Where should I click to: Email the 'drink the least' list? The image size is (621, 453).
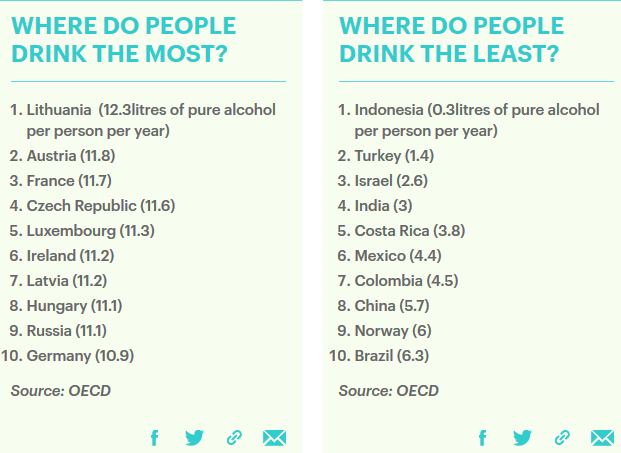pyautogui.click(x=602, y=437)
